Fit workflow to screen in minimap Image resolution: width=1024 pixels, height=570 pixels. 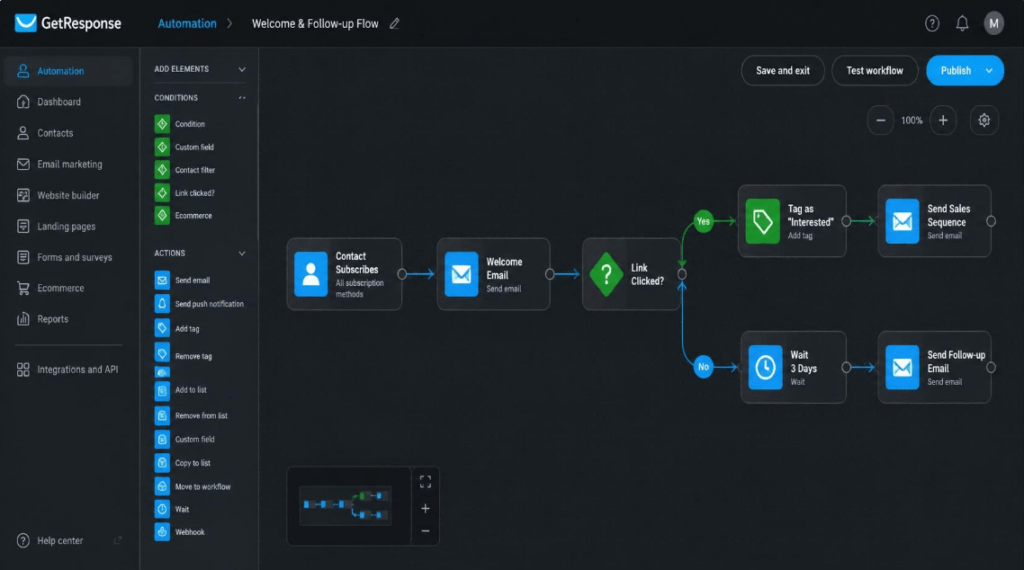(x=425, y=482)
